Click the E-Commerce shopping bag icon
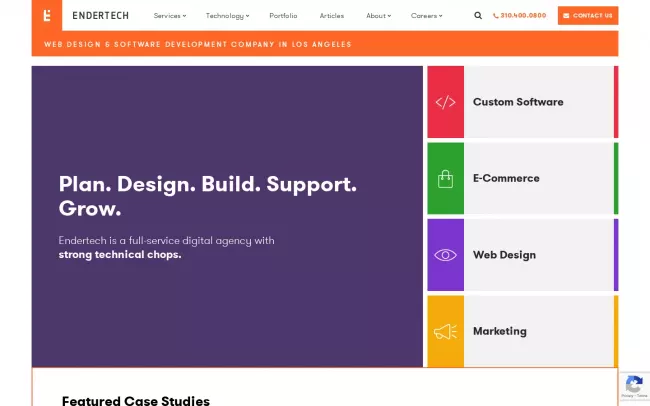The height and width of the screenshot is (406, 650). pyautogui.click(x=445, y=179)
